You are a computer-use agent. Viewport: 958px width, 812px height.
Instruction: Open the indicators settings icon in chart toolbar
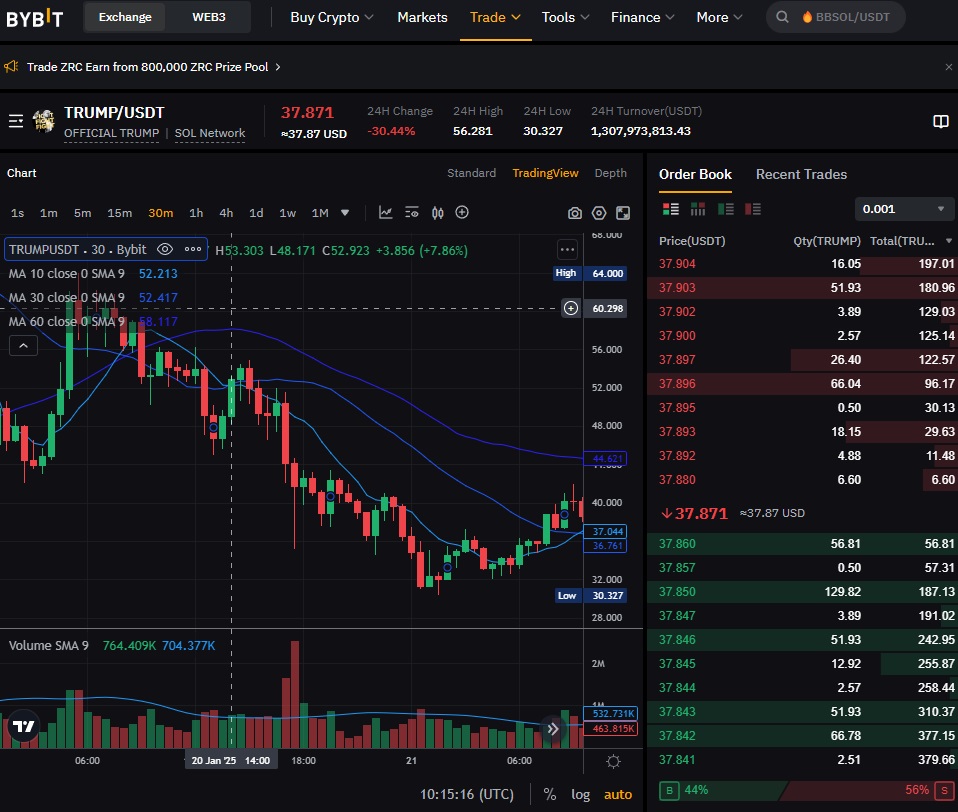pos(412,213)
